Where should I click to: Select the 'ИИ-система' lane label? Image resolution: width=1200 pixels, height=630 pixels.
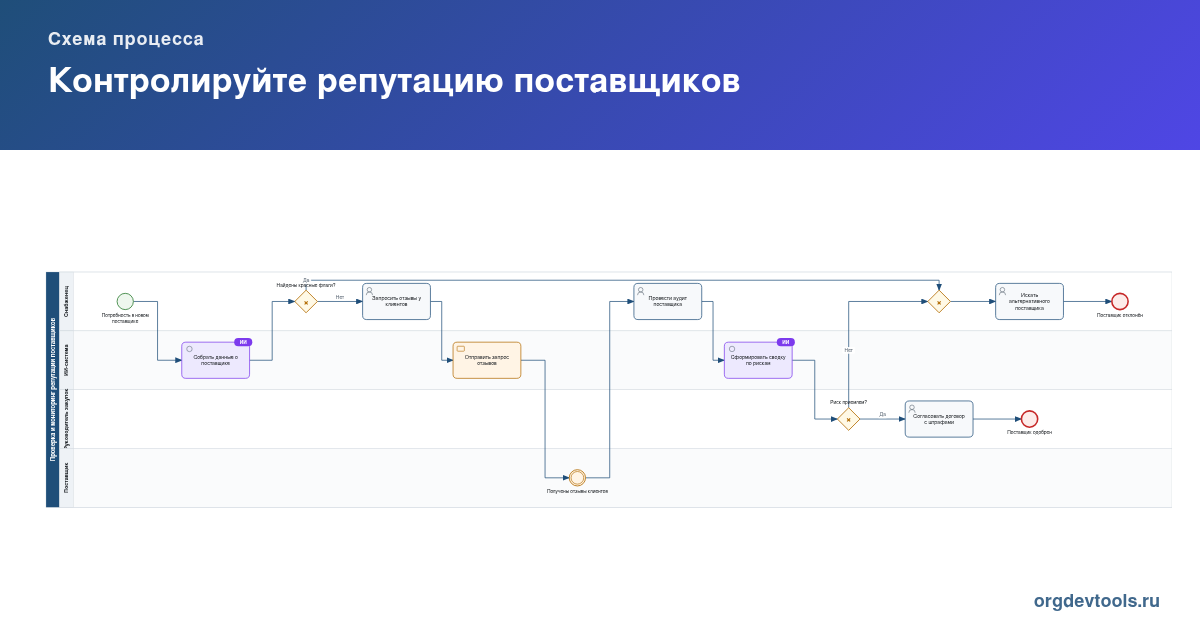(67, 360)
